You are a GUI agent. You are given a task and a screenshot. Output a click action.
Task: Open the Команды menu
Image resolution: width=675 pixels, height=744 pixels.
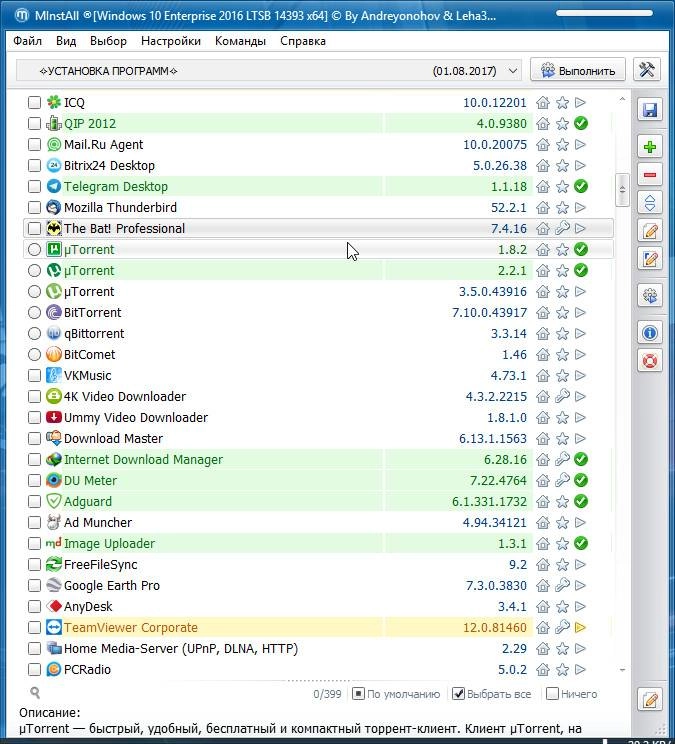(240, 41)
